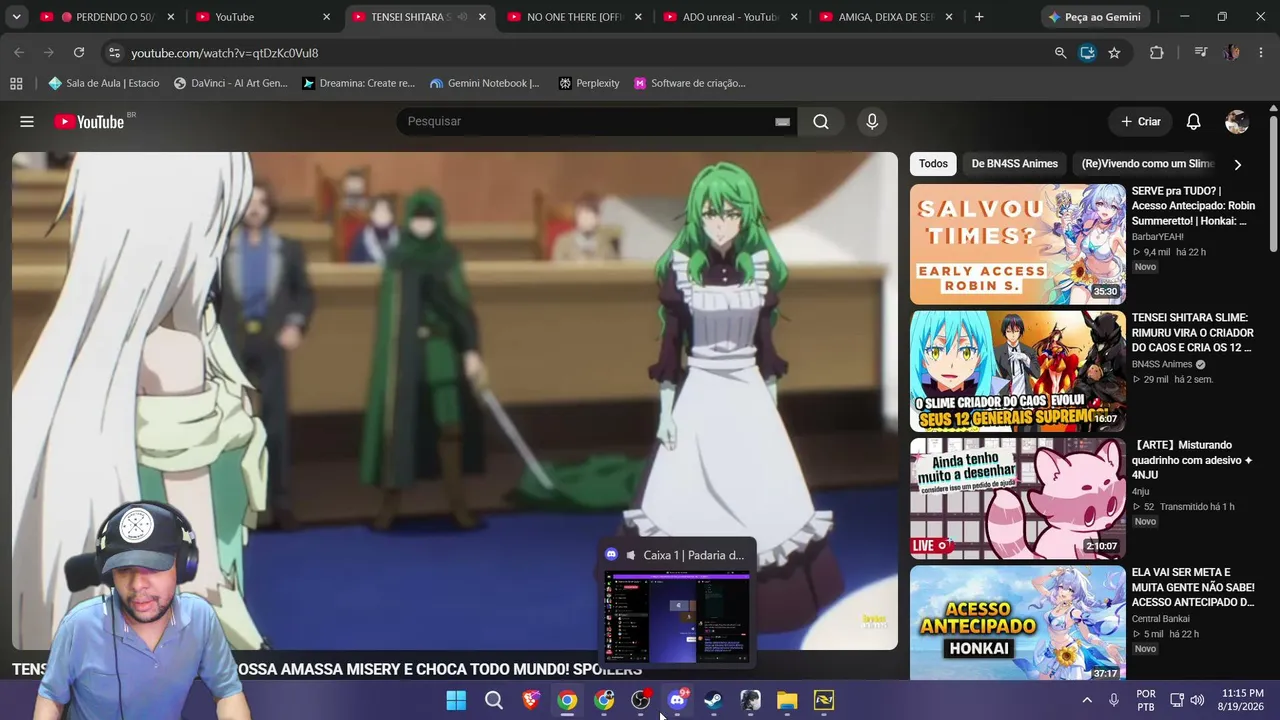Open the 12 Generais Supremos video thumbnail

(x=1017, y=371)
